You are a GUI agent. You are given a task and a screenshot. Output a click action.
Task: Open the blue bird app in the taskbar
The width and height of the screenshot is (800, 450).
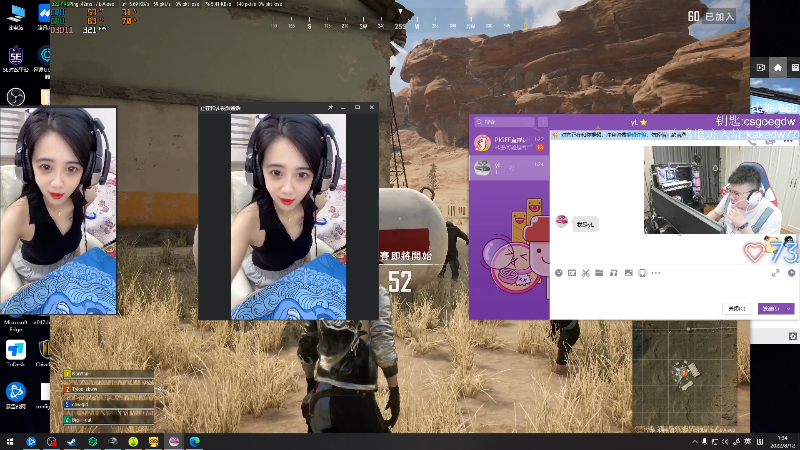pos(31,442)
